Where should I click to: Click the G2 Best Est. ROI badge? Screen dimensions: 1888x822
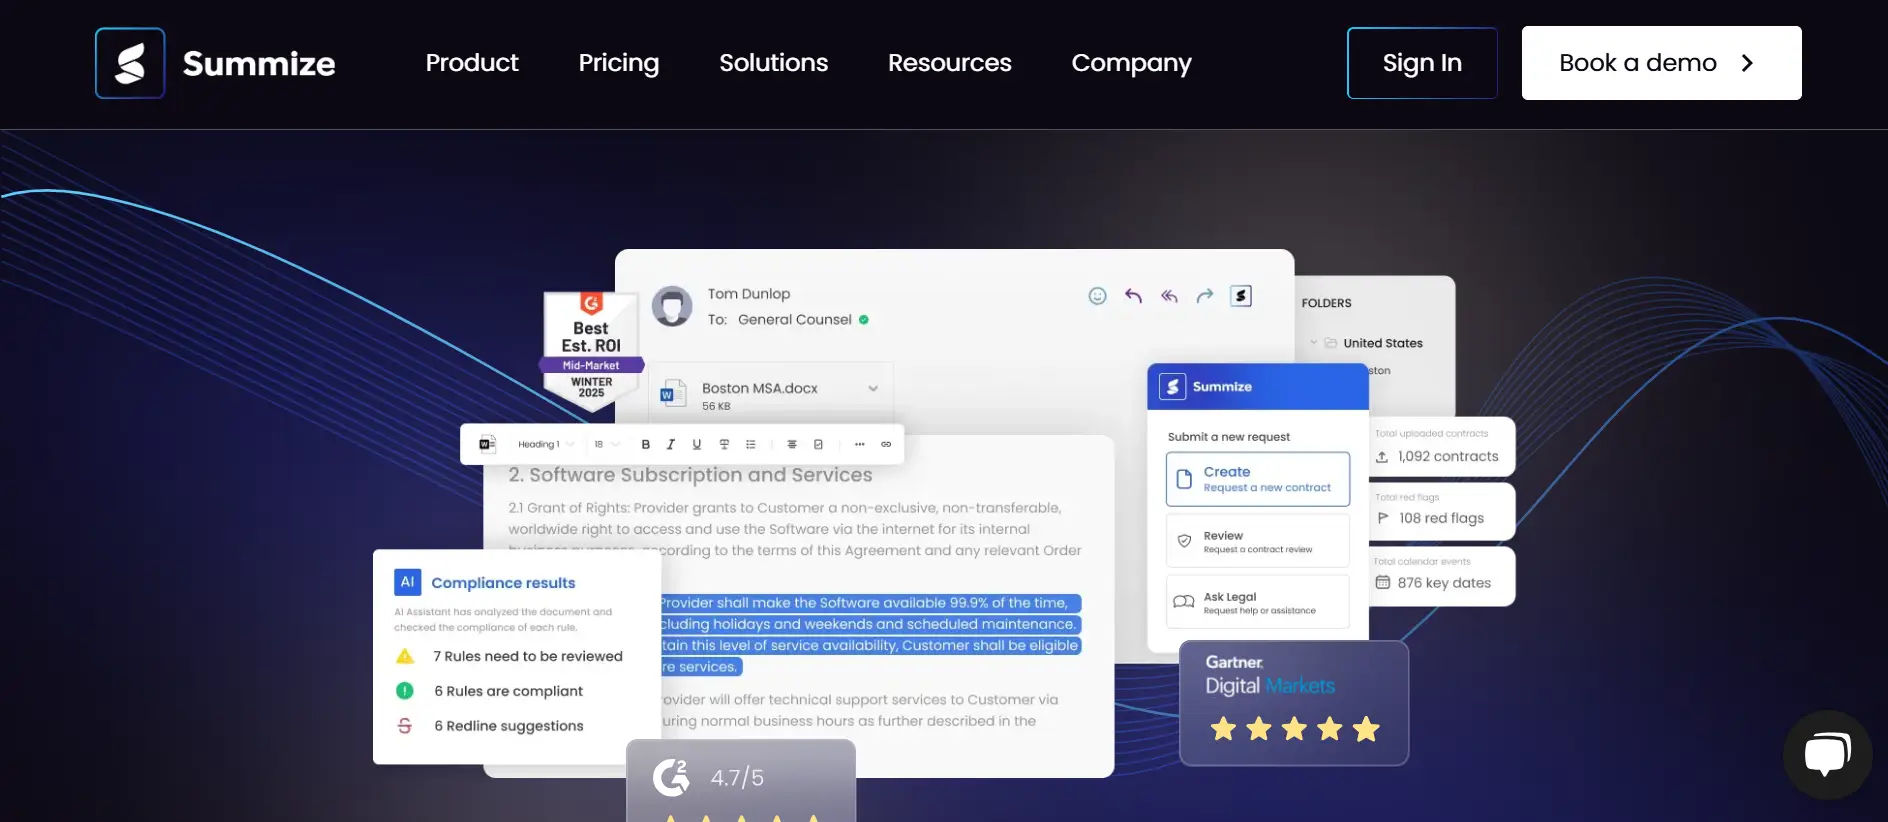click(x=592, y=352)
